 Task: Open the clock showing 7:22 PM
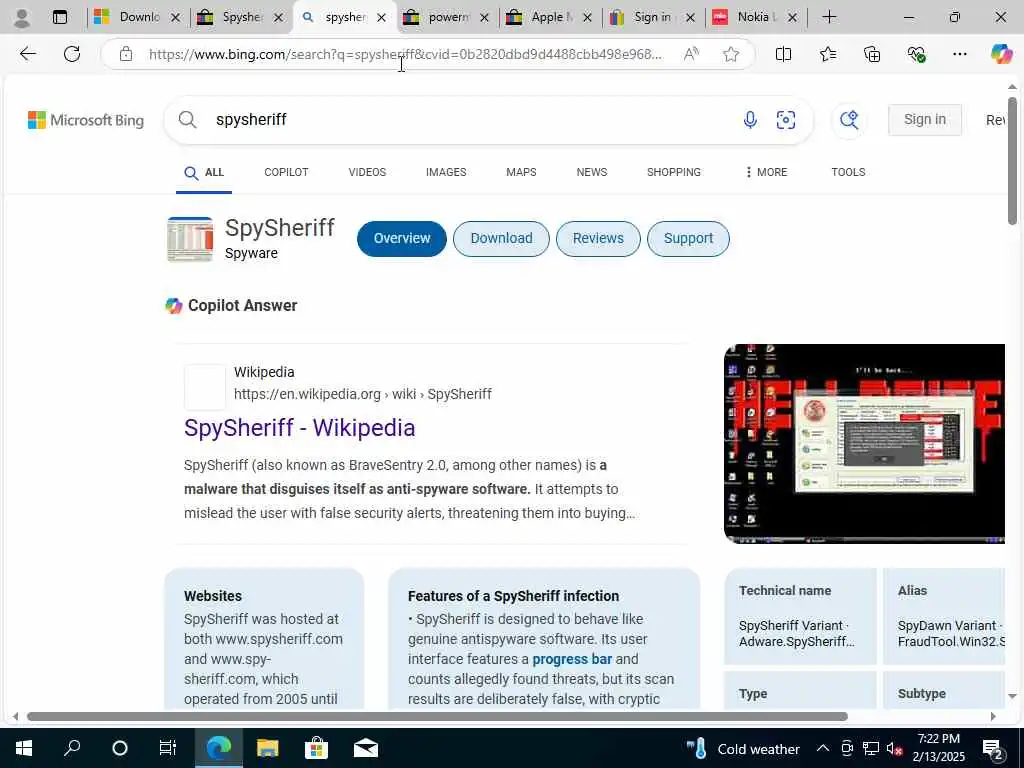(x=938, y=748)
